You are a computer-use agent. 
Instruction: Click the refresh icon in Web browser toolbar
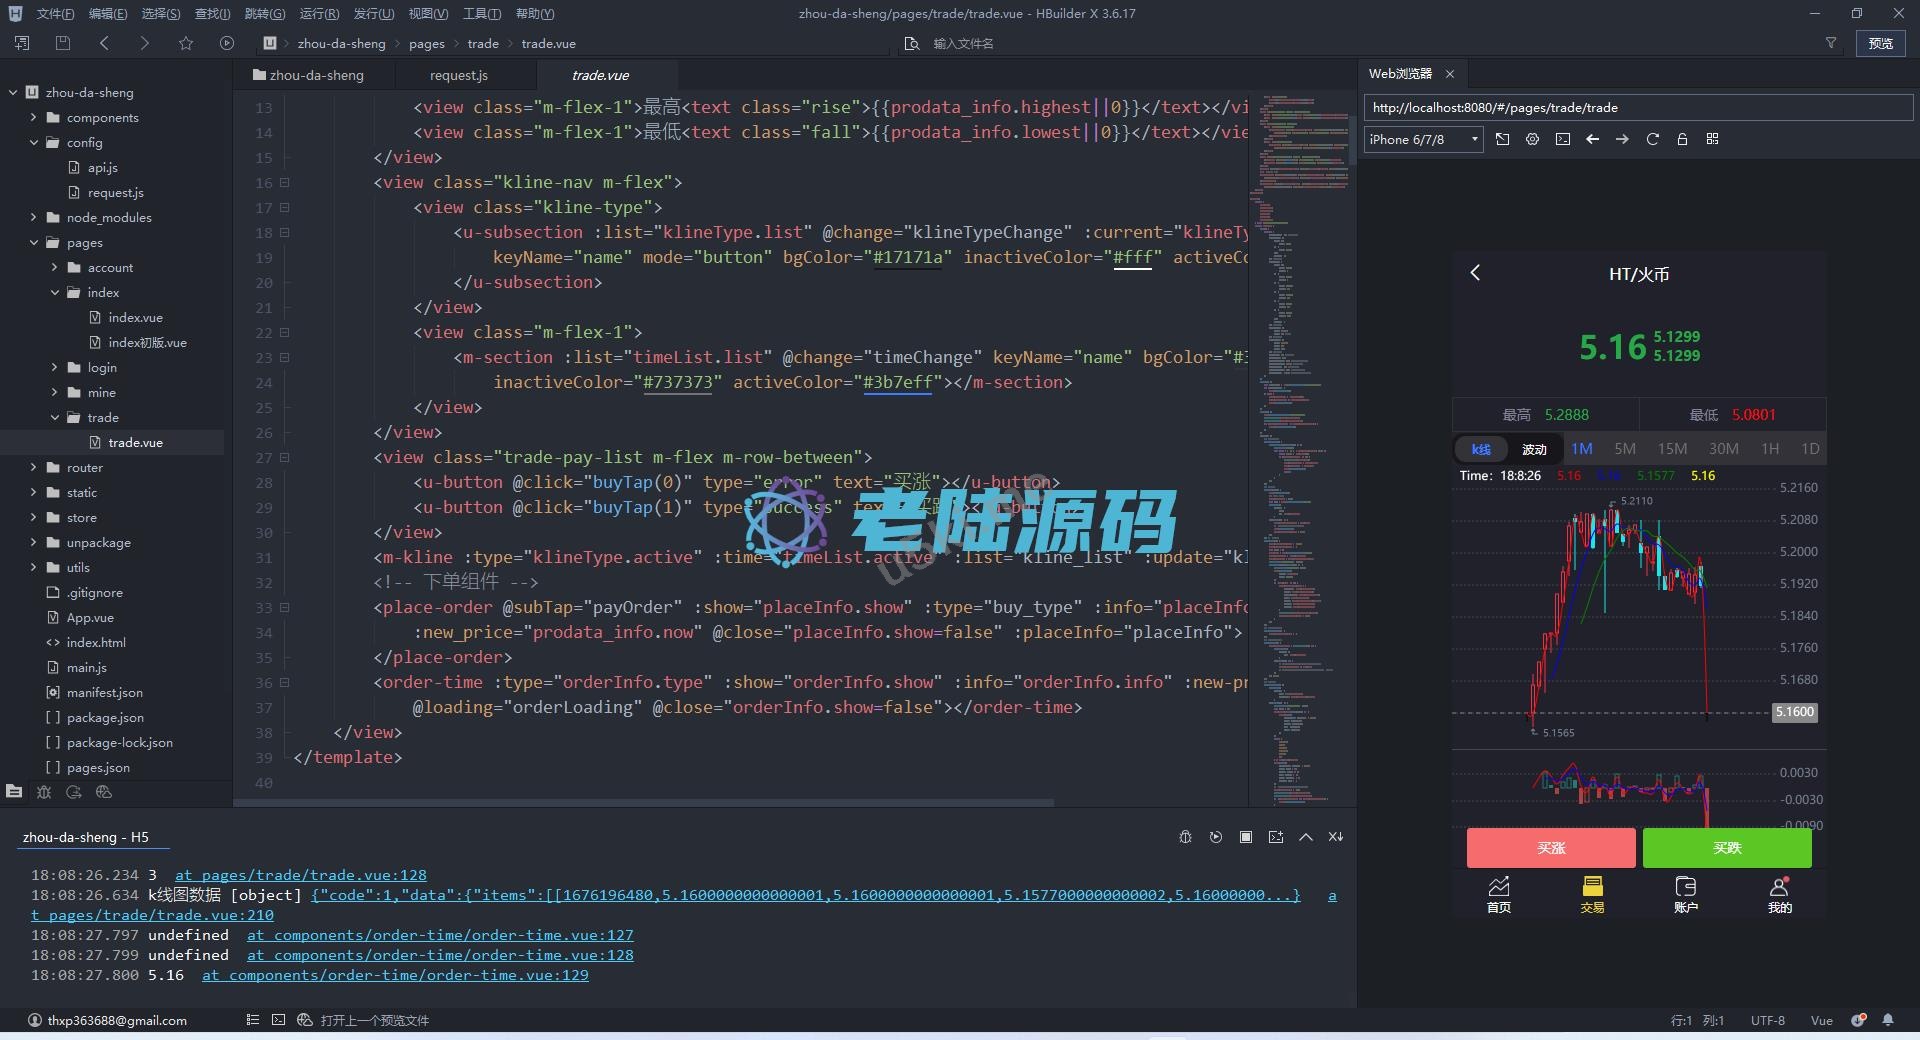[1652, 140]
